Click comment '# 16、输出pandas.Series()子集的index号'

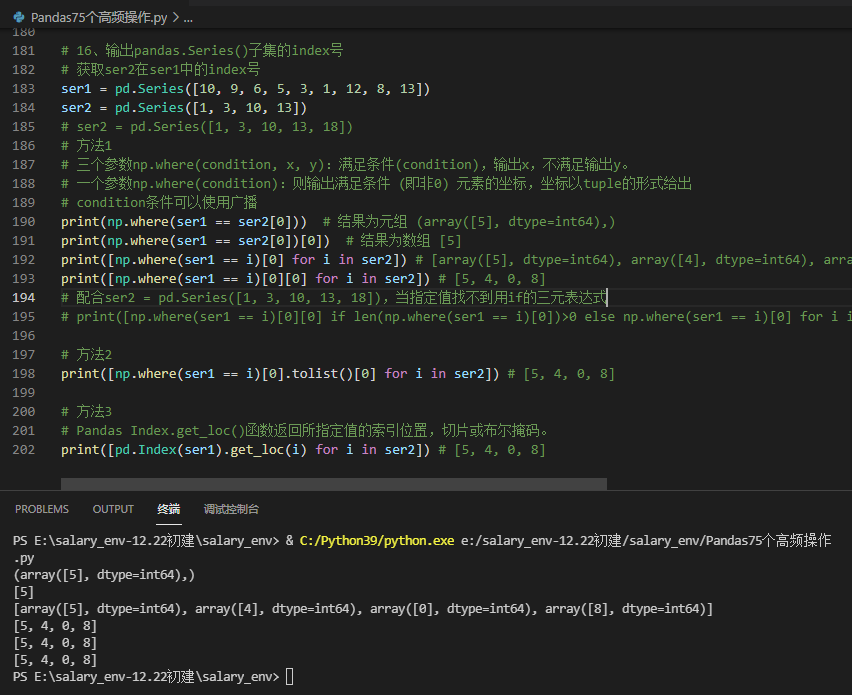point(202,51)
